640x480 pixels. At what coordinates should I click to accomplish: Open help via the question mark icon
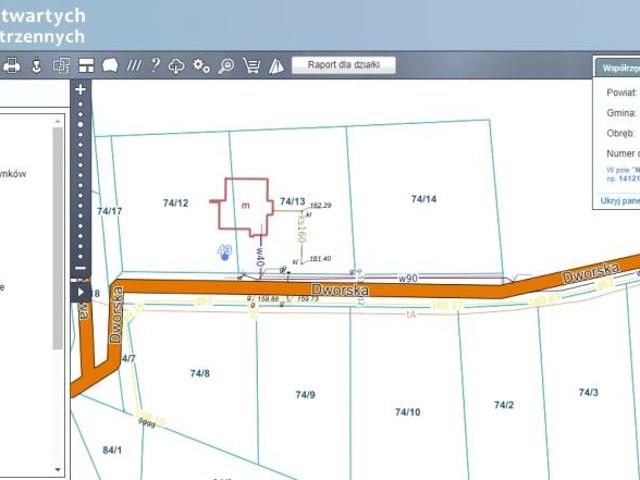click(155, 66)
